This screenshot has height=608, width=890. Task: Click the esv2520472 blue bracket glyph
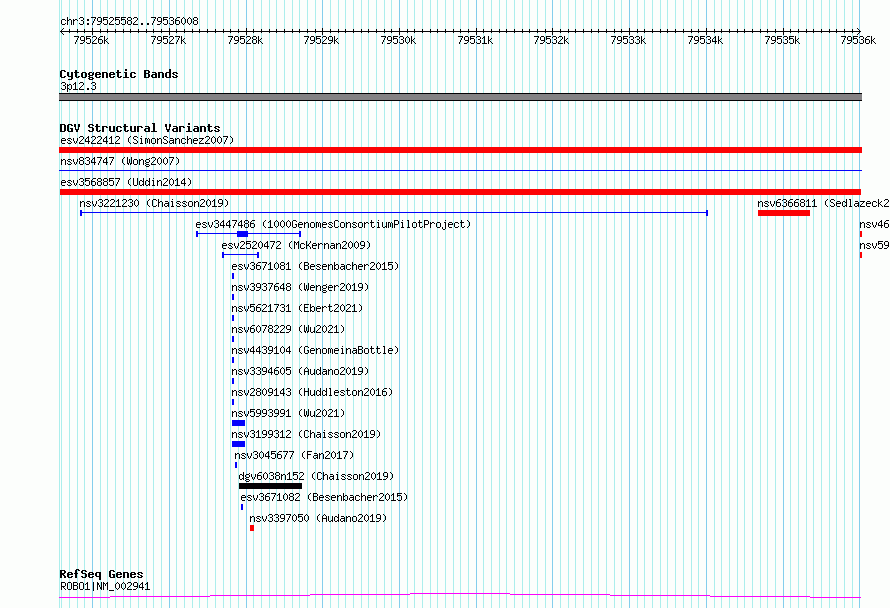coord(241,255)
